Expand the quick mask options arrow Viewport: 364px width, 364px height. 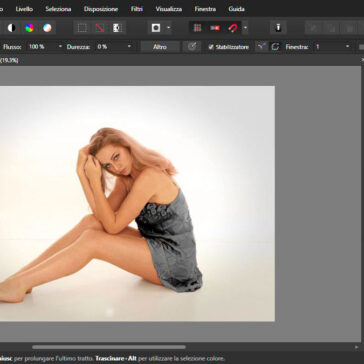tap(169, 28)
